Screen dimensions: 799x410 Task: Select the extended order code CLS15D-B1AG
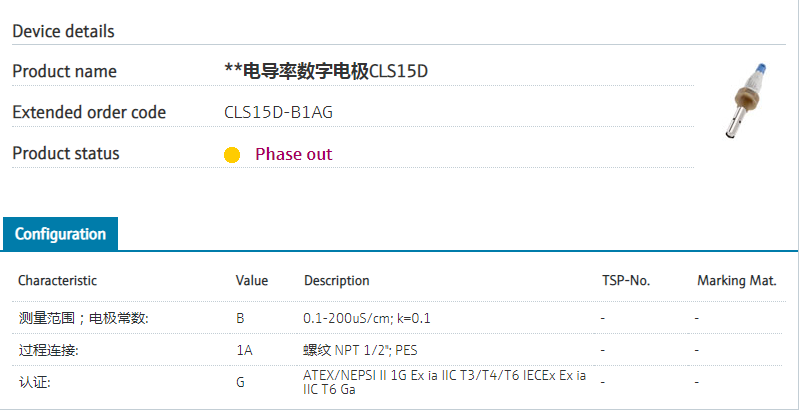pyautogui.click(x=279, y=112)
